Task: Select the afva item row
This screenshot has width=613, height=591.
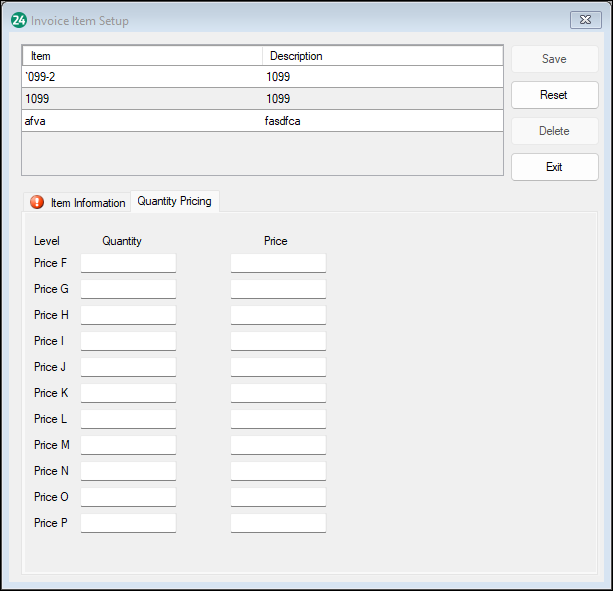Action: pyautogui.click(x=262, y=121)
